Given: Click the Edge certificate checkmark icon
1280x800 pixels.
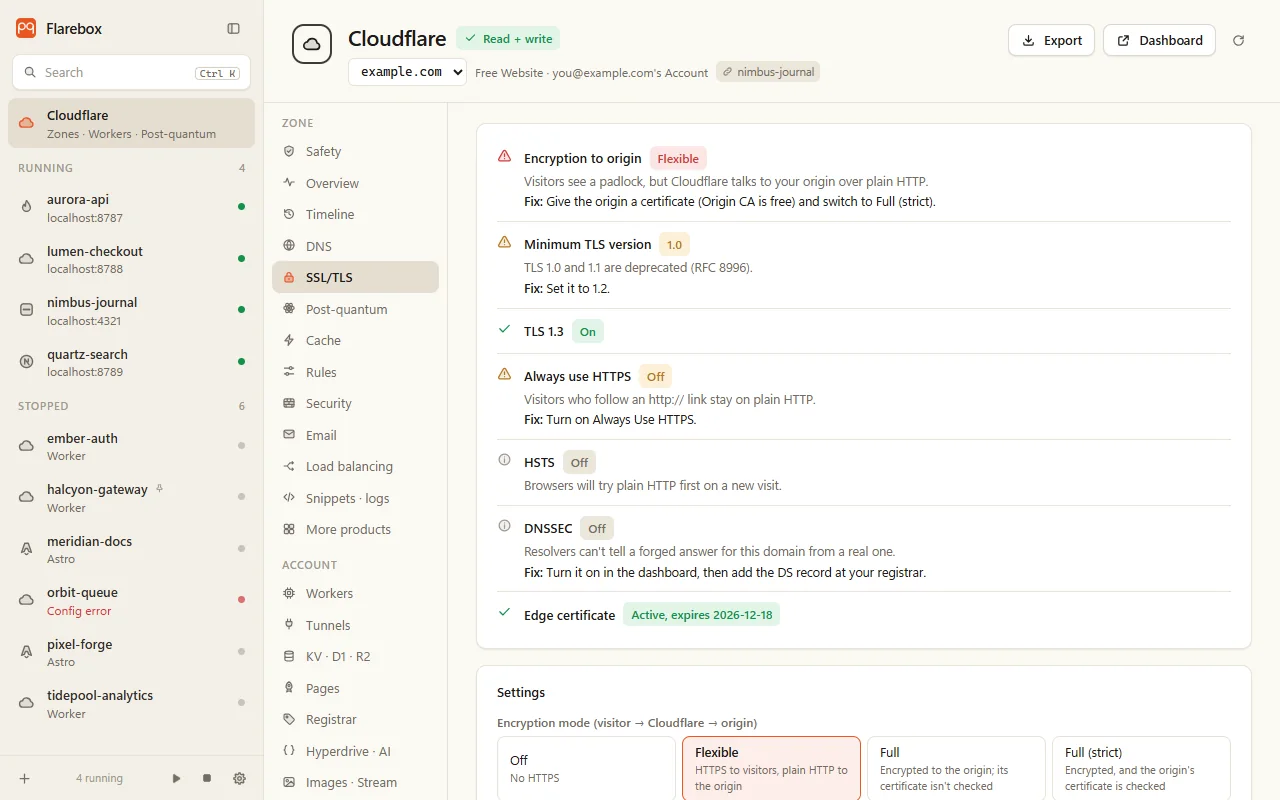Looking at the screenshot, I should pyautogui.click(x=505, y=613).
